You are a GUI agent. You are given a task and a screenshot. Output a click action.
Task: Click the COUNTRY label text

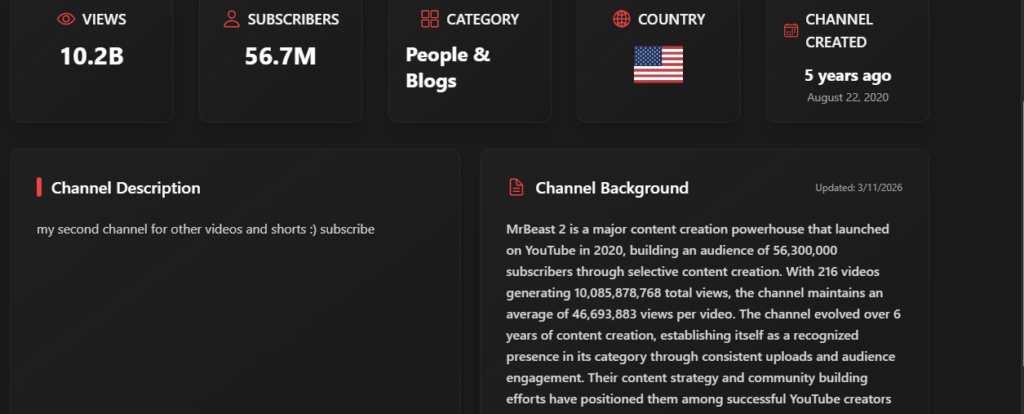tap(671, 19)
